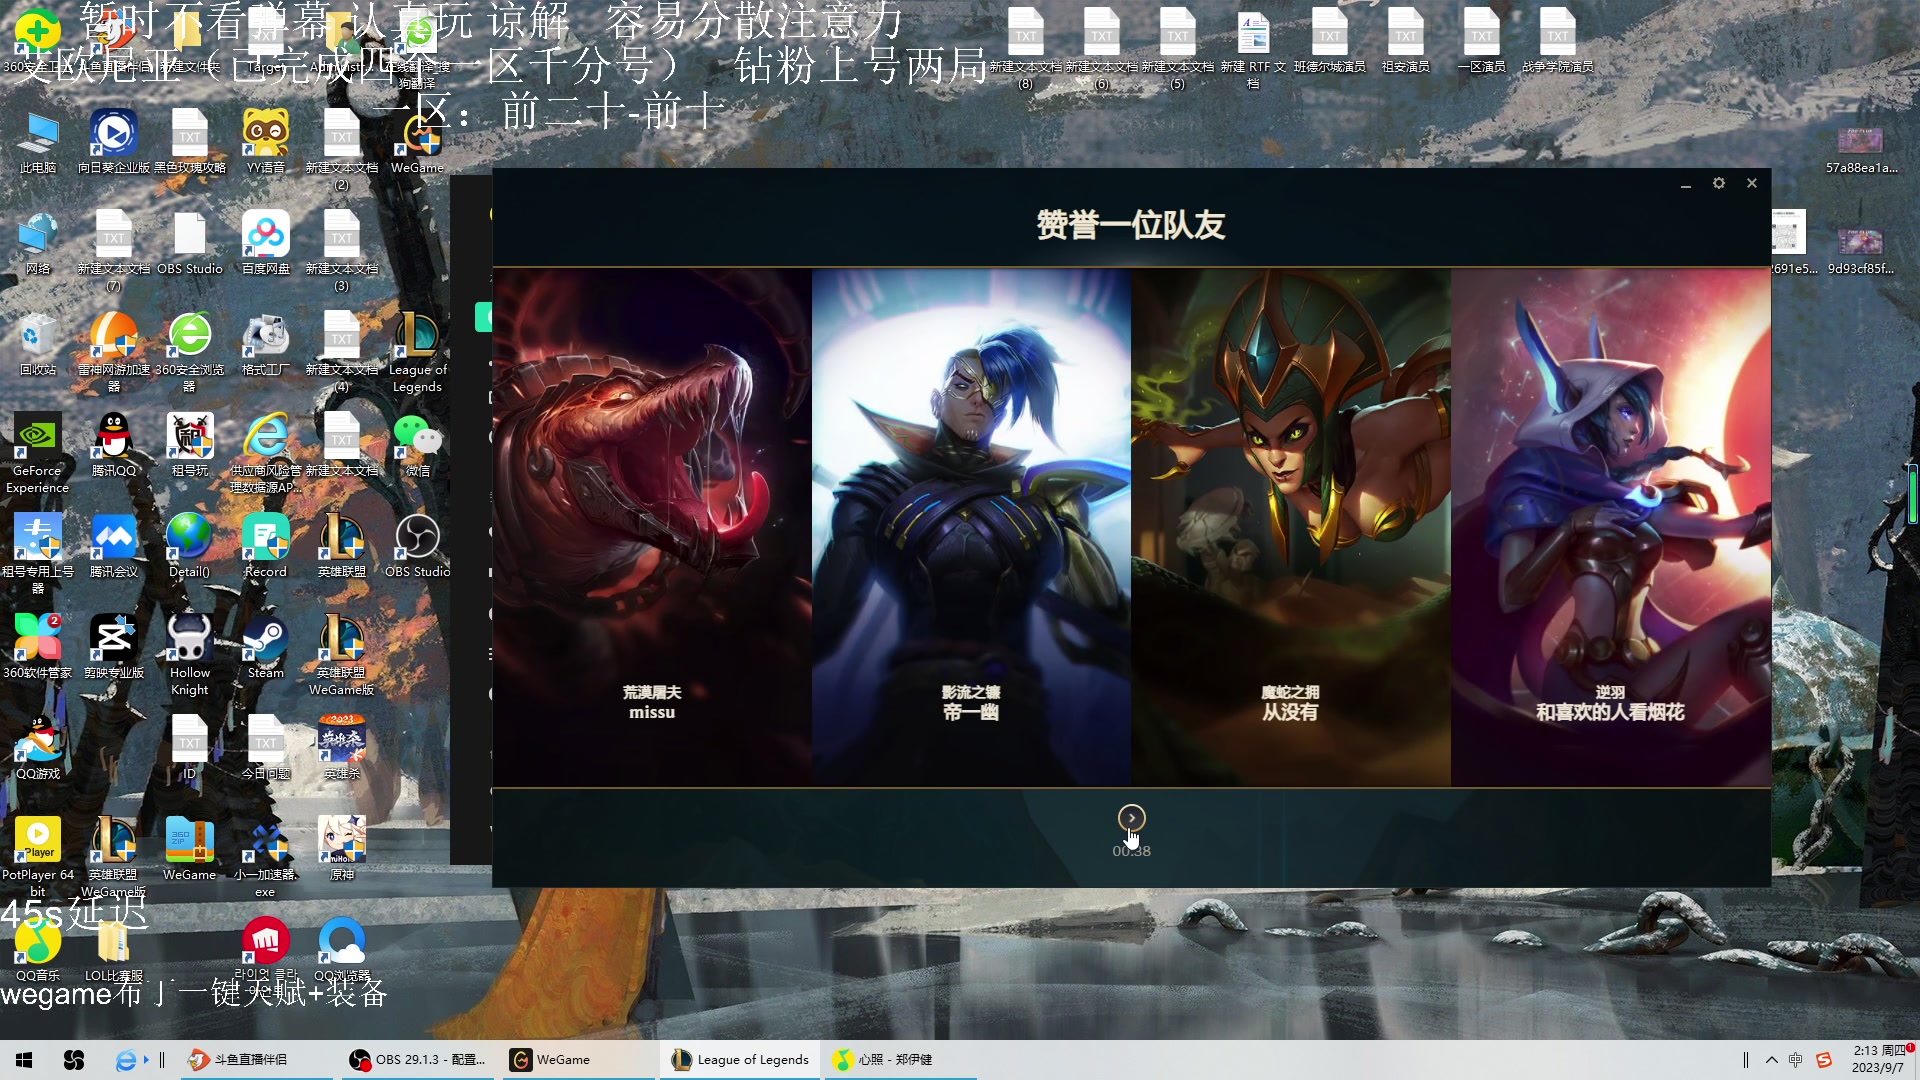The width and height of the screenshot is (1920, 1080).
Task: Open the 班德尔城演员 text file
Action: 1330,41
